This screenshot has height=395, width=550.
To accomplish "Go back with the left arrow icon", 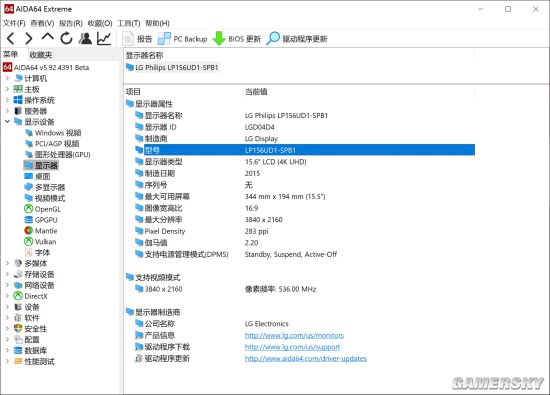I will click(11, 39).
